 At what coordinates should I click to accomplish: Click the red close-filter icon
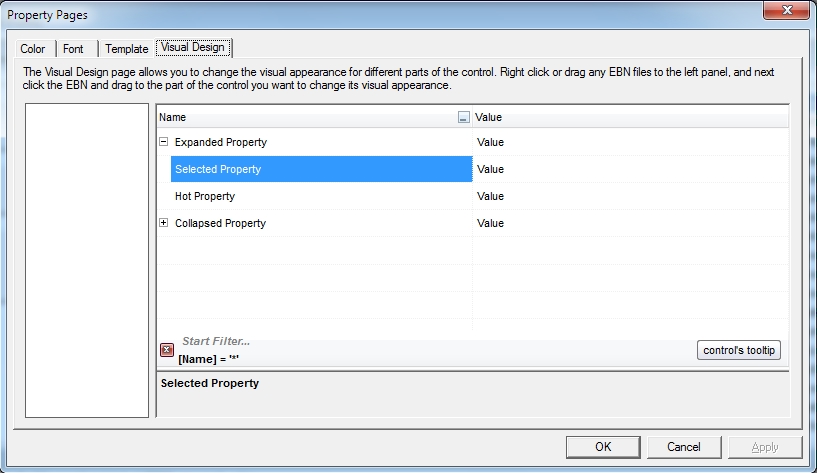(167, 350)
